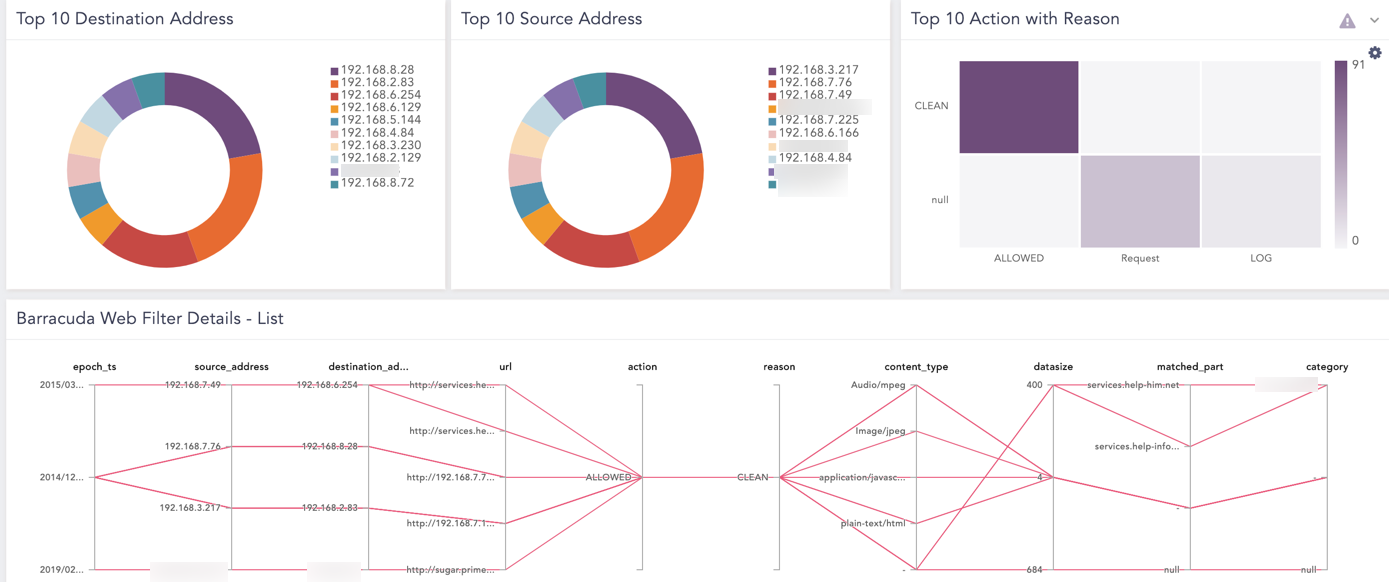Image resolution: width=1389 pixels, height=582 pixels.
Task: Click the ALLOWED label on the heatmap axis
Action: click(1018, 258)
